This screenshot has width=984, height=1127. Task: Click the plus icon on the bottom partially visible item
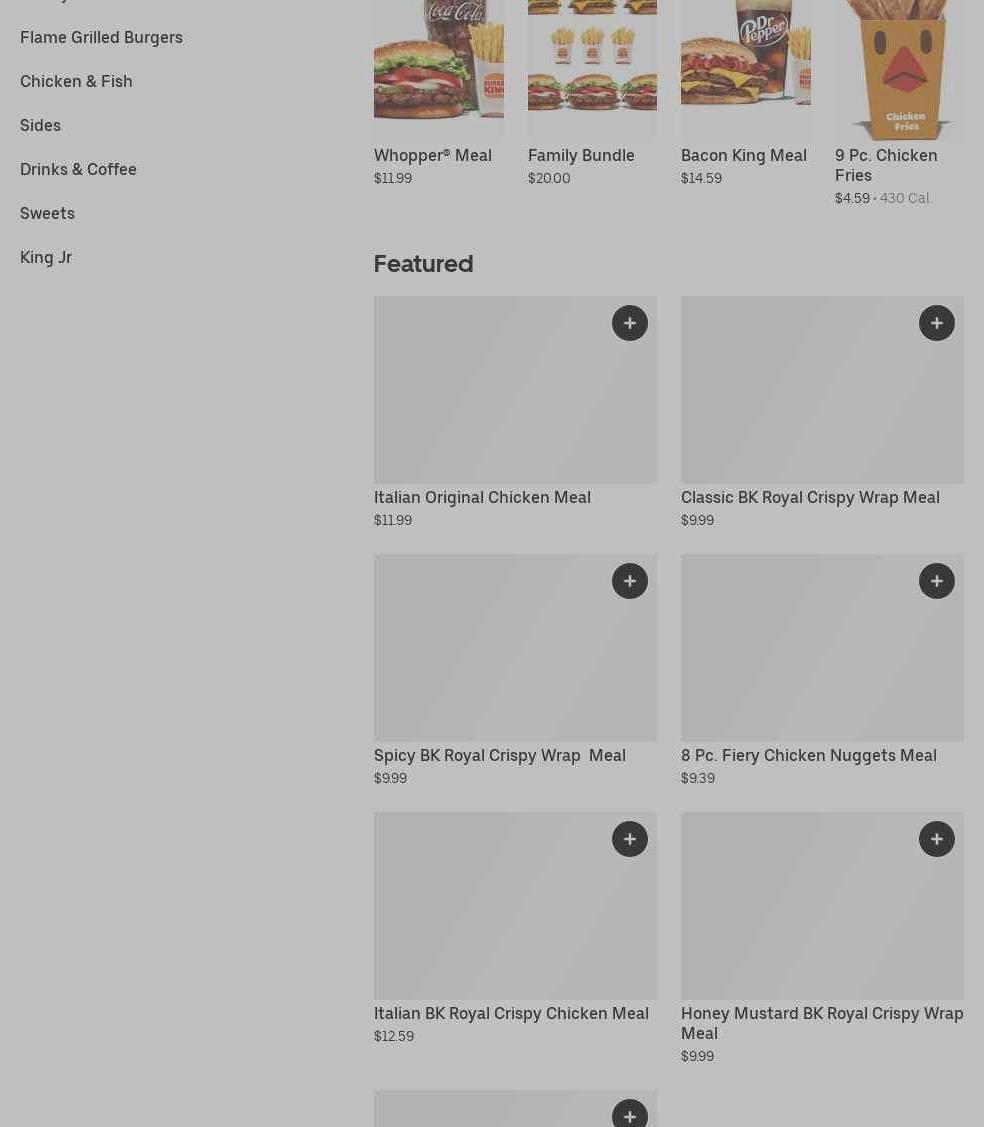[630, 1114]
